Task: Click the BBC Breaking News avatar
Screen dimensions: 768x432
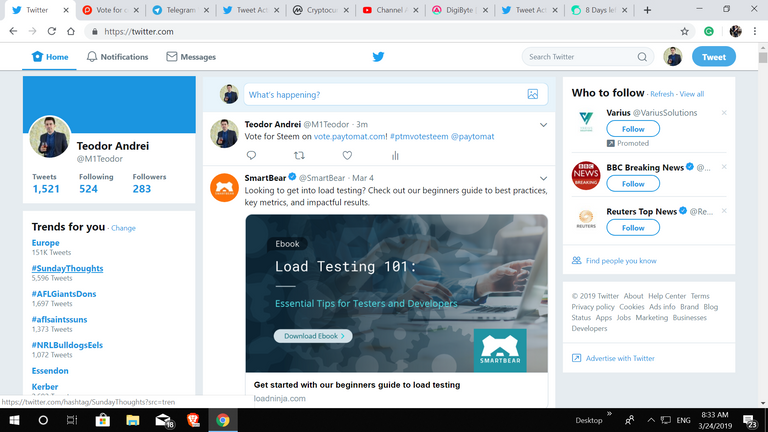Action: [x=586, y=175]
